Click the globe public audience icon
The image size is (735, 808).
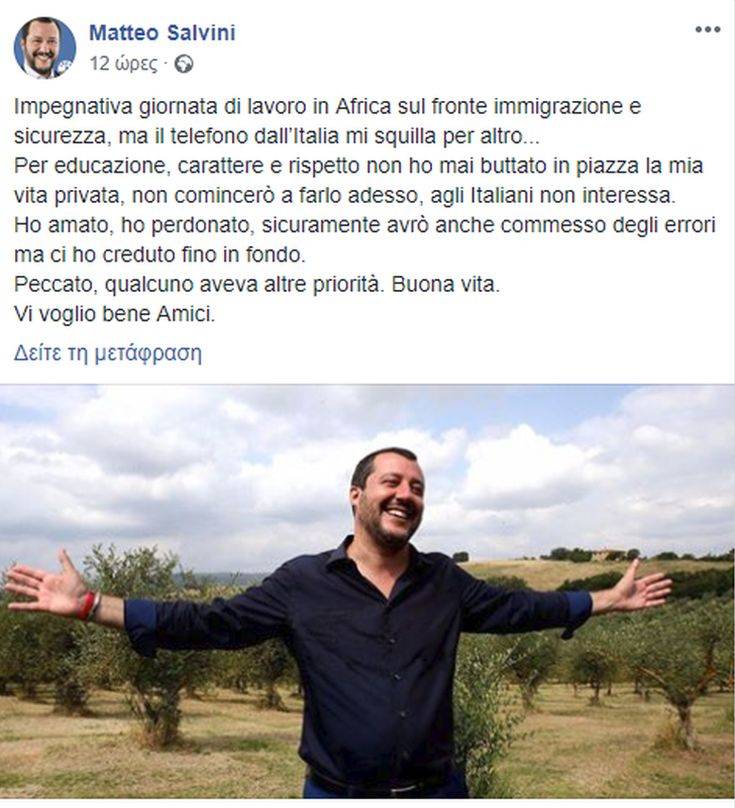tap(184, 64)
